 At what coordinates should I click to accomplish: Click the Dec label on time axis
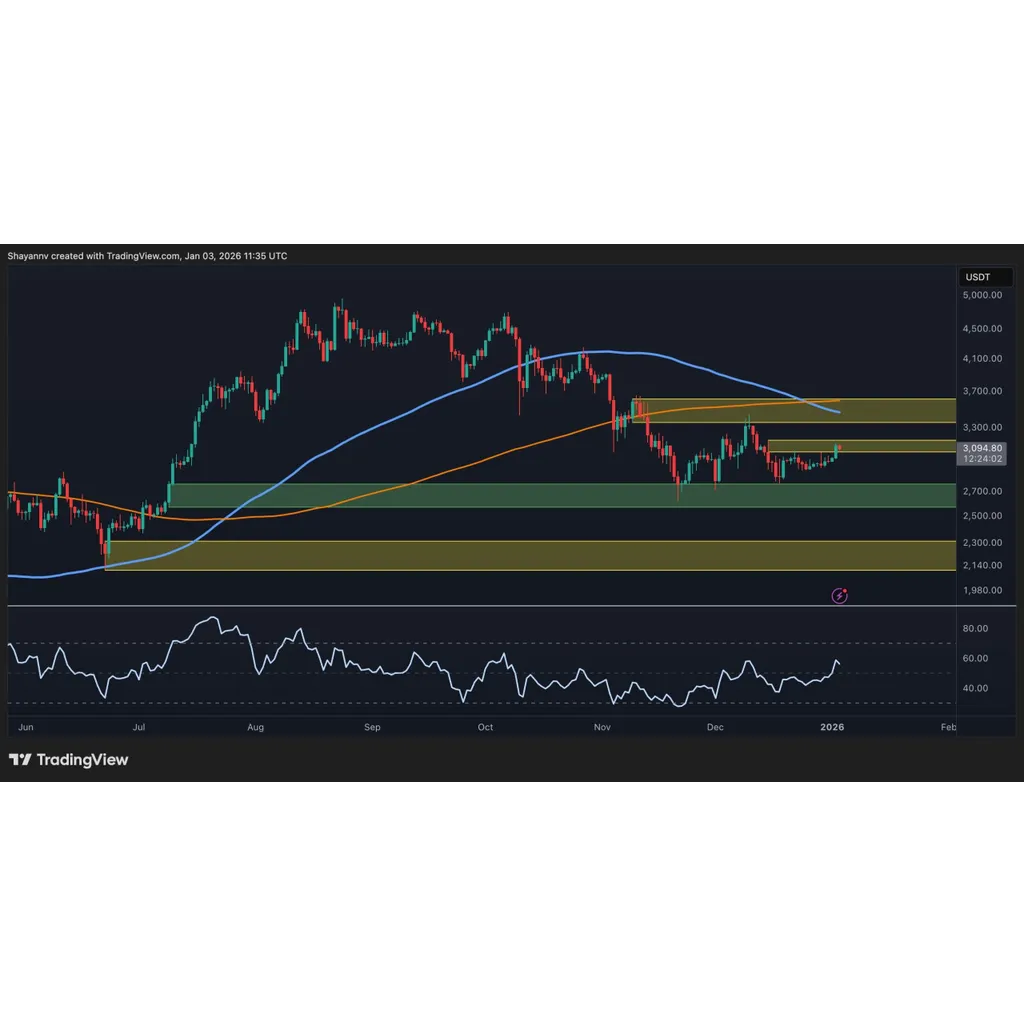(715, 727)
